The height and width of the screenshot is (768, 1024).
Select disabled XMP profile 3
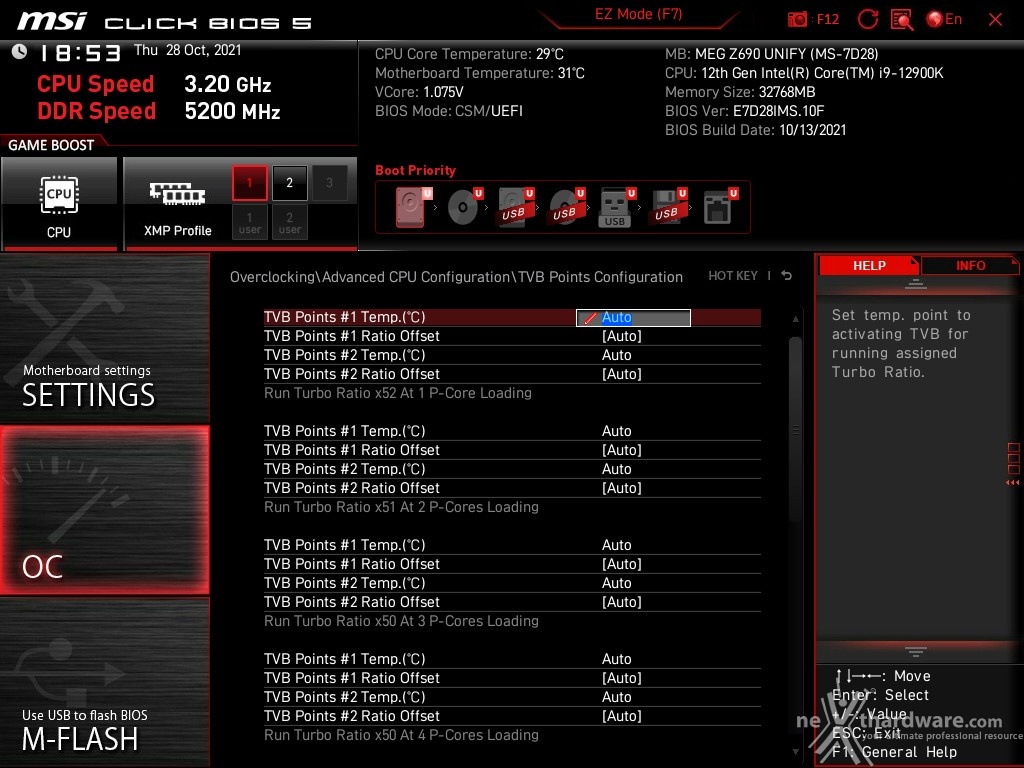[x=329, y=183]
